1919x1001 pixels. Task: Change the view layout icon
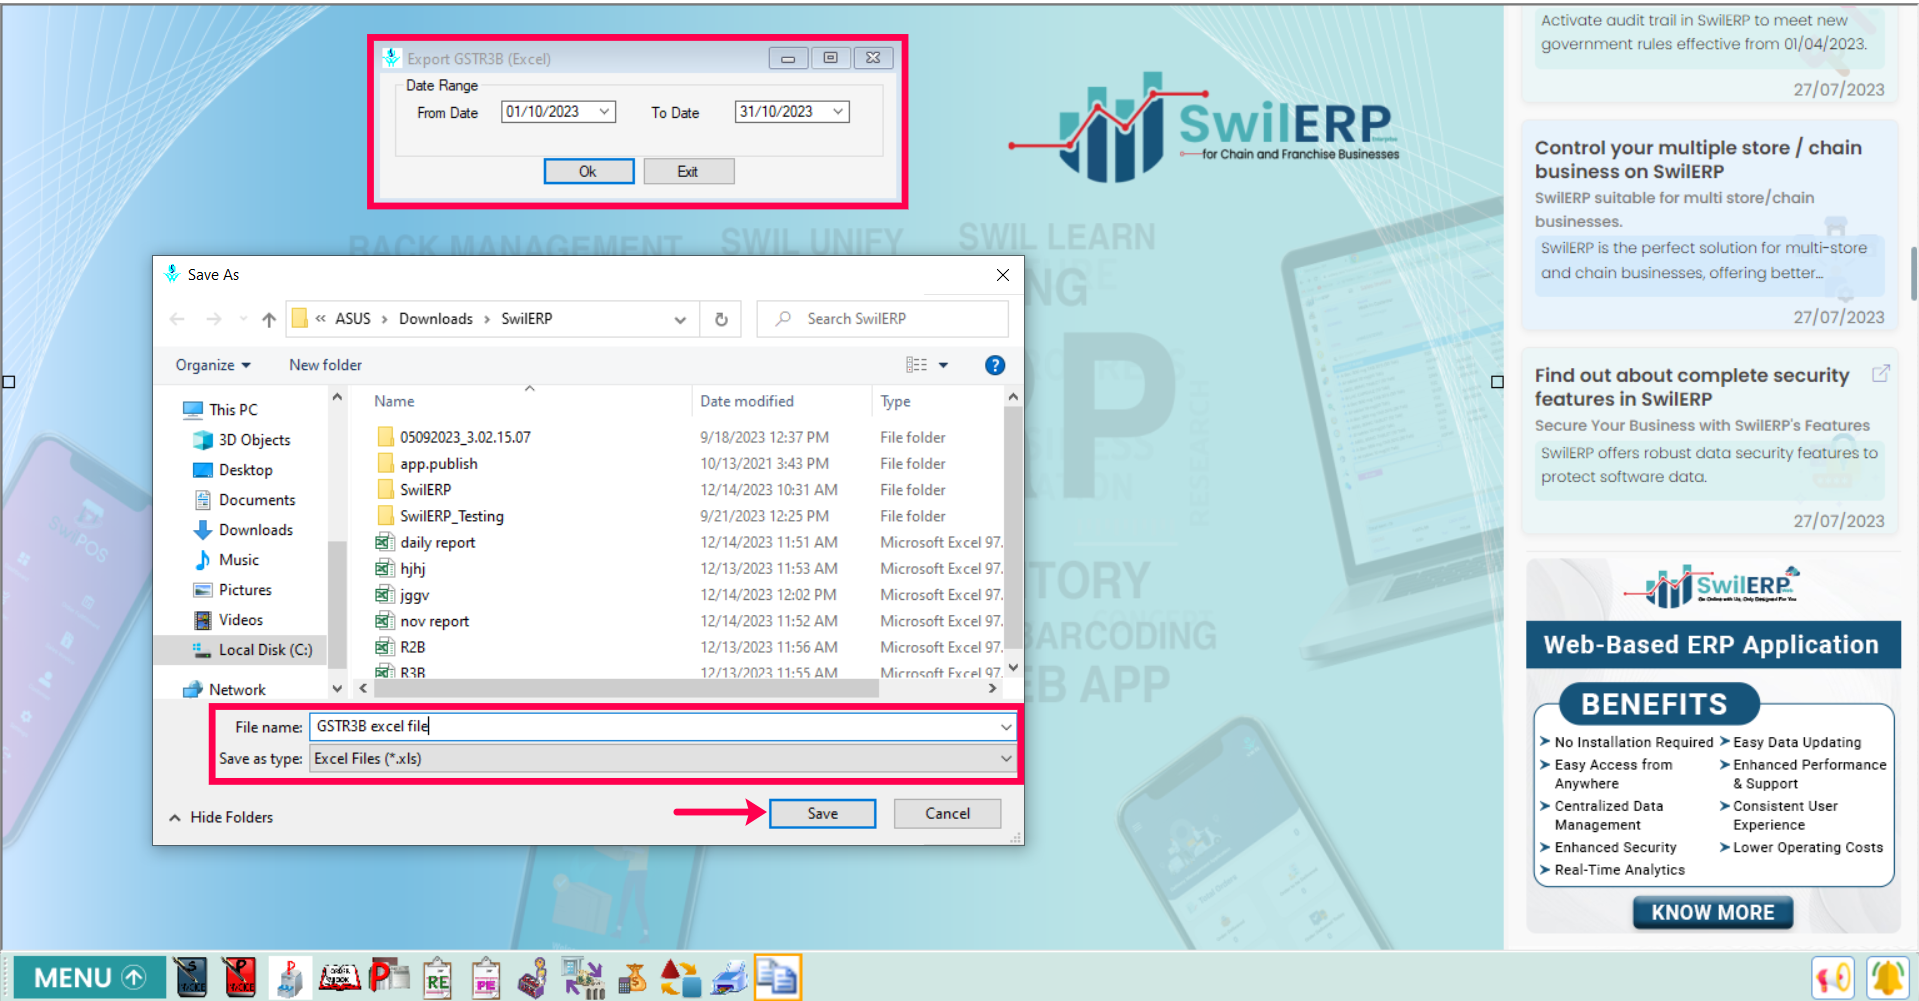tap(916, 365)
